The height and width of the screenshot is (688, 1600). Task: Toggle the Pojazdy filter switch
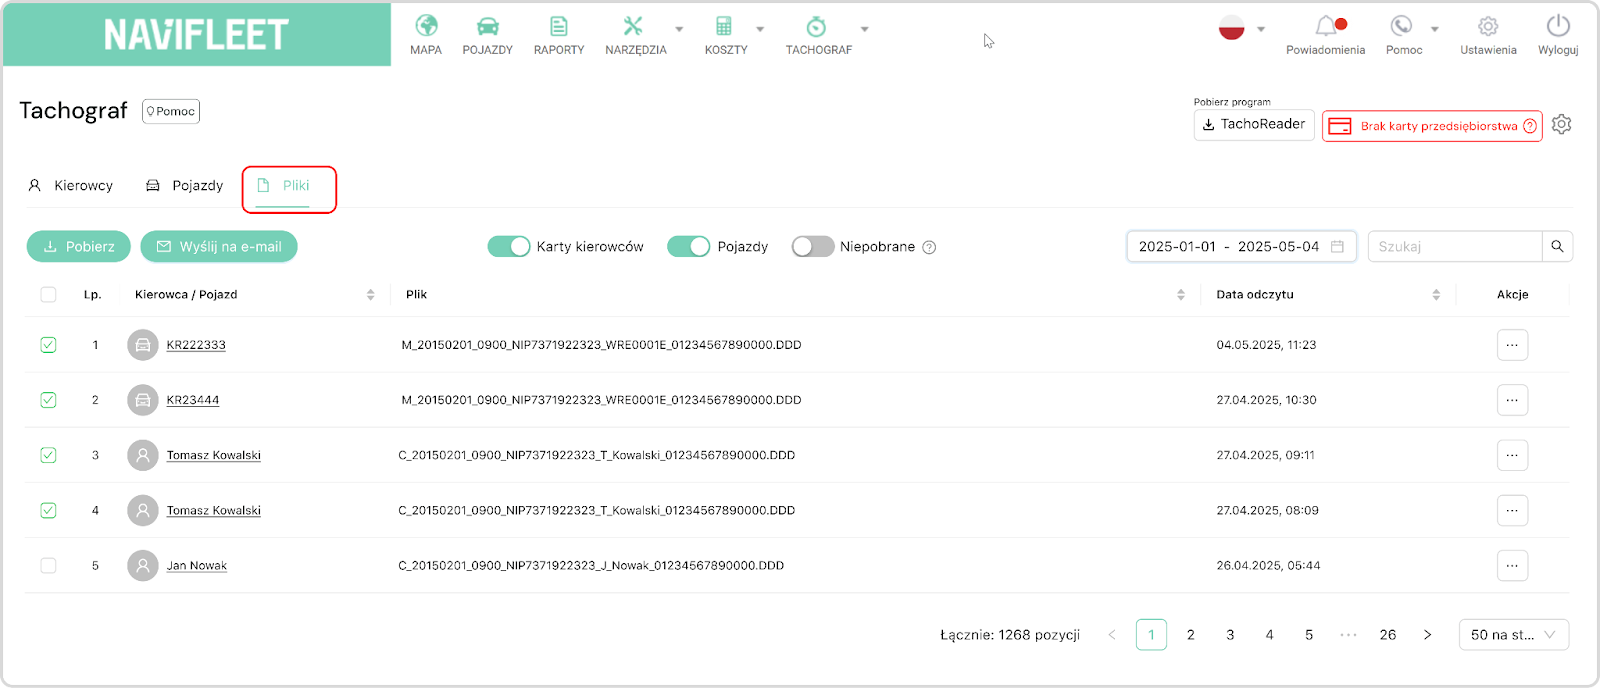(x=689, y=246)
